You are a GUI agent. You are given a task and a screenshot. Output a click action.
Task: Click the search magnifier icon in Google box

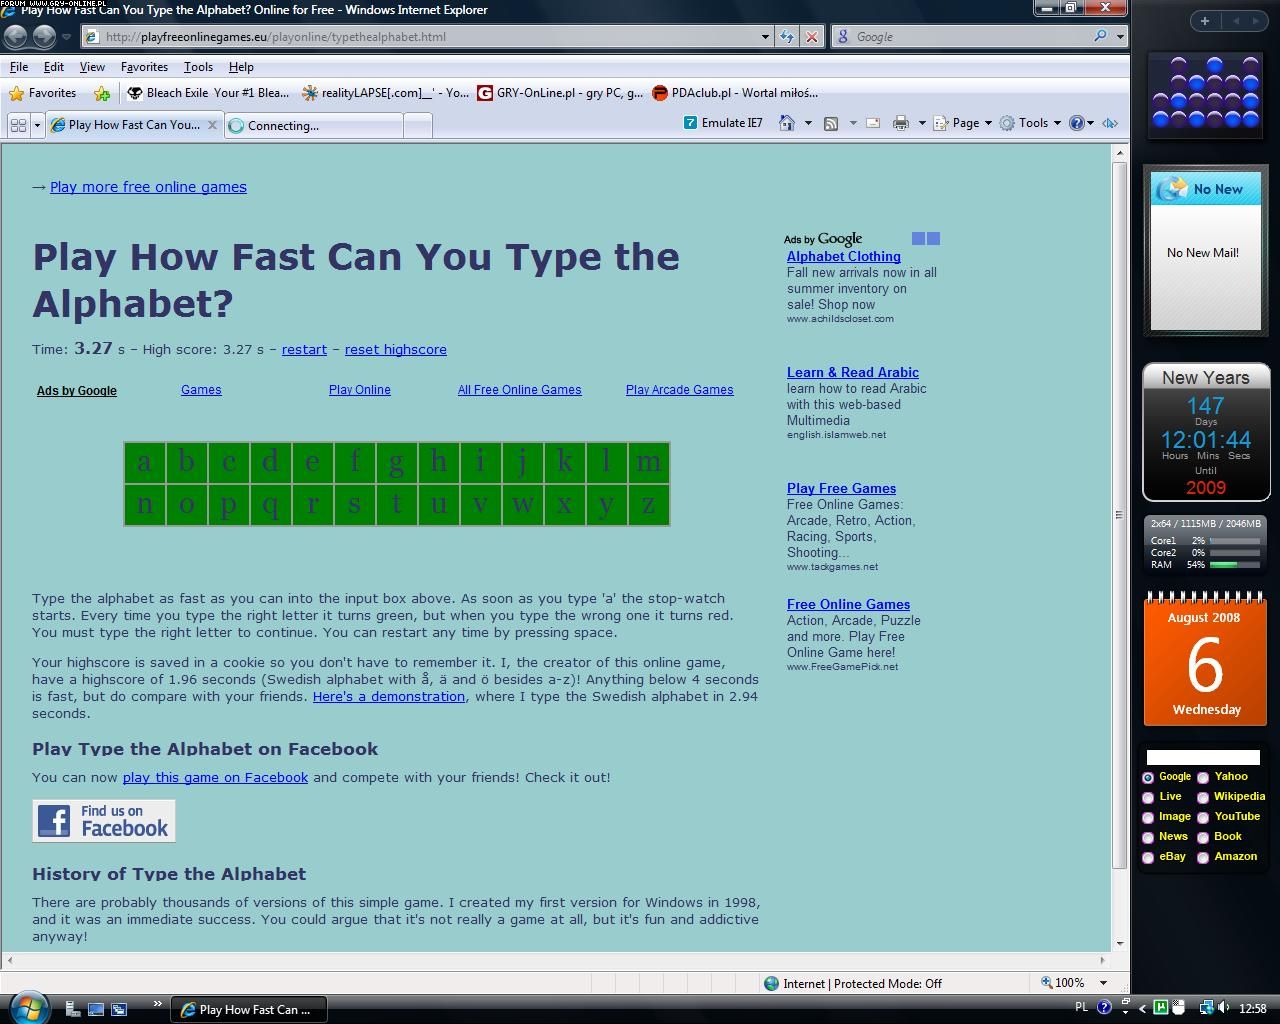pyautogui.click(x=1100, y=36)
